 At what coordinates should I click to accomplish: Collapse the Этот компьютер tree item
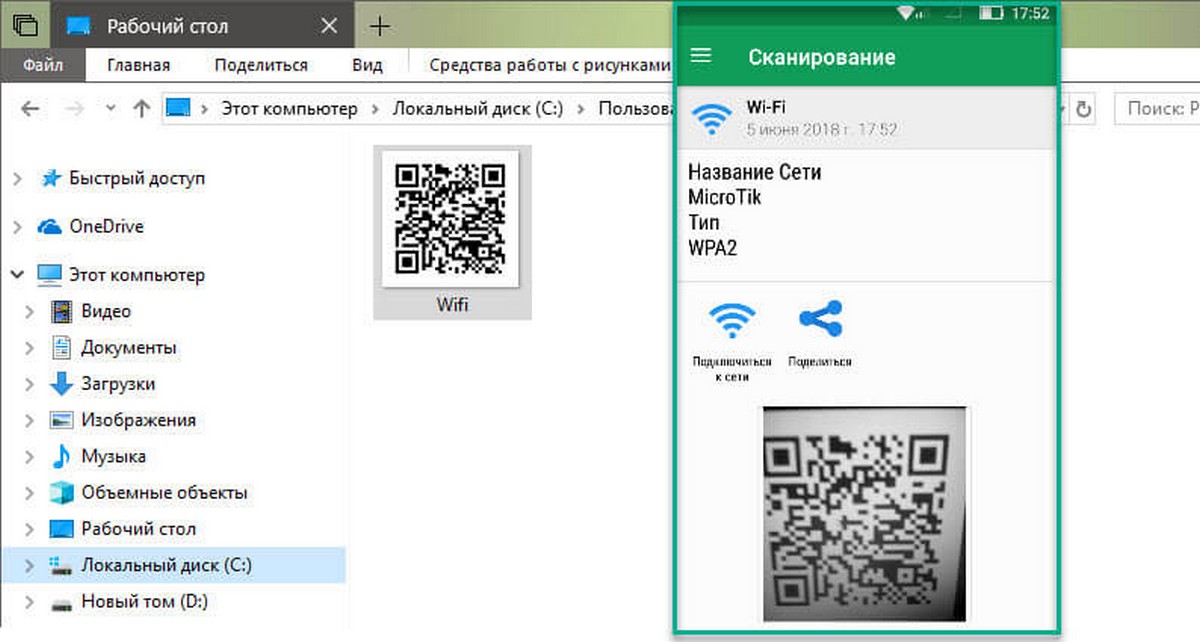point(18,274)
